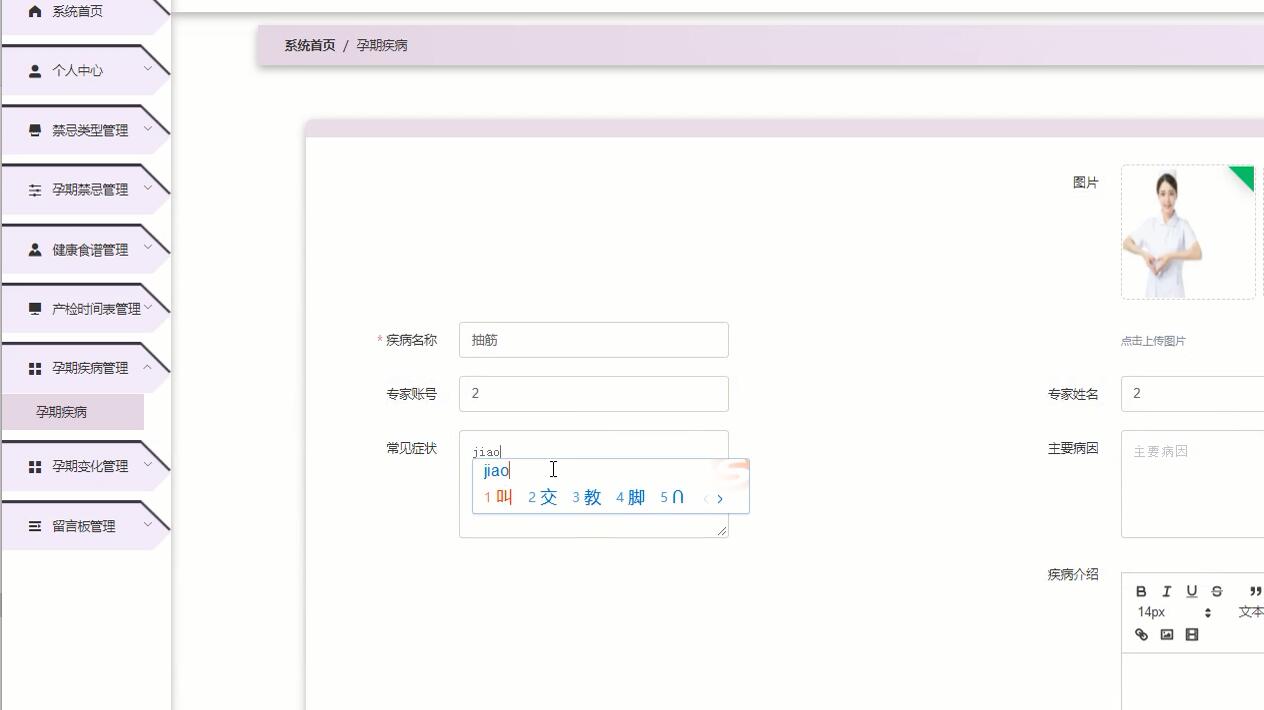Click the person icon beside 个人中心
1264x710 pixels.
tap(35, 71)
